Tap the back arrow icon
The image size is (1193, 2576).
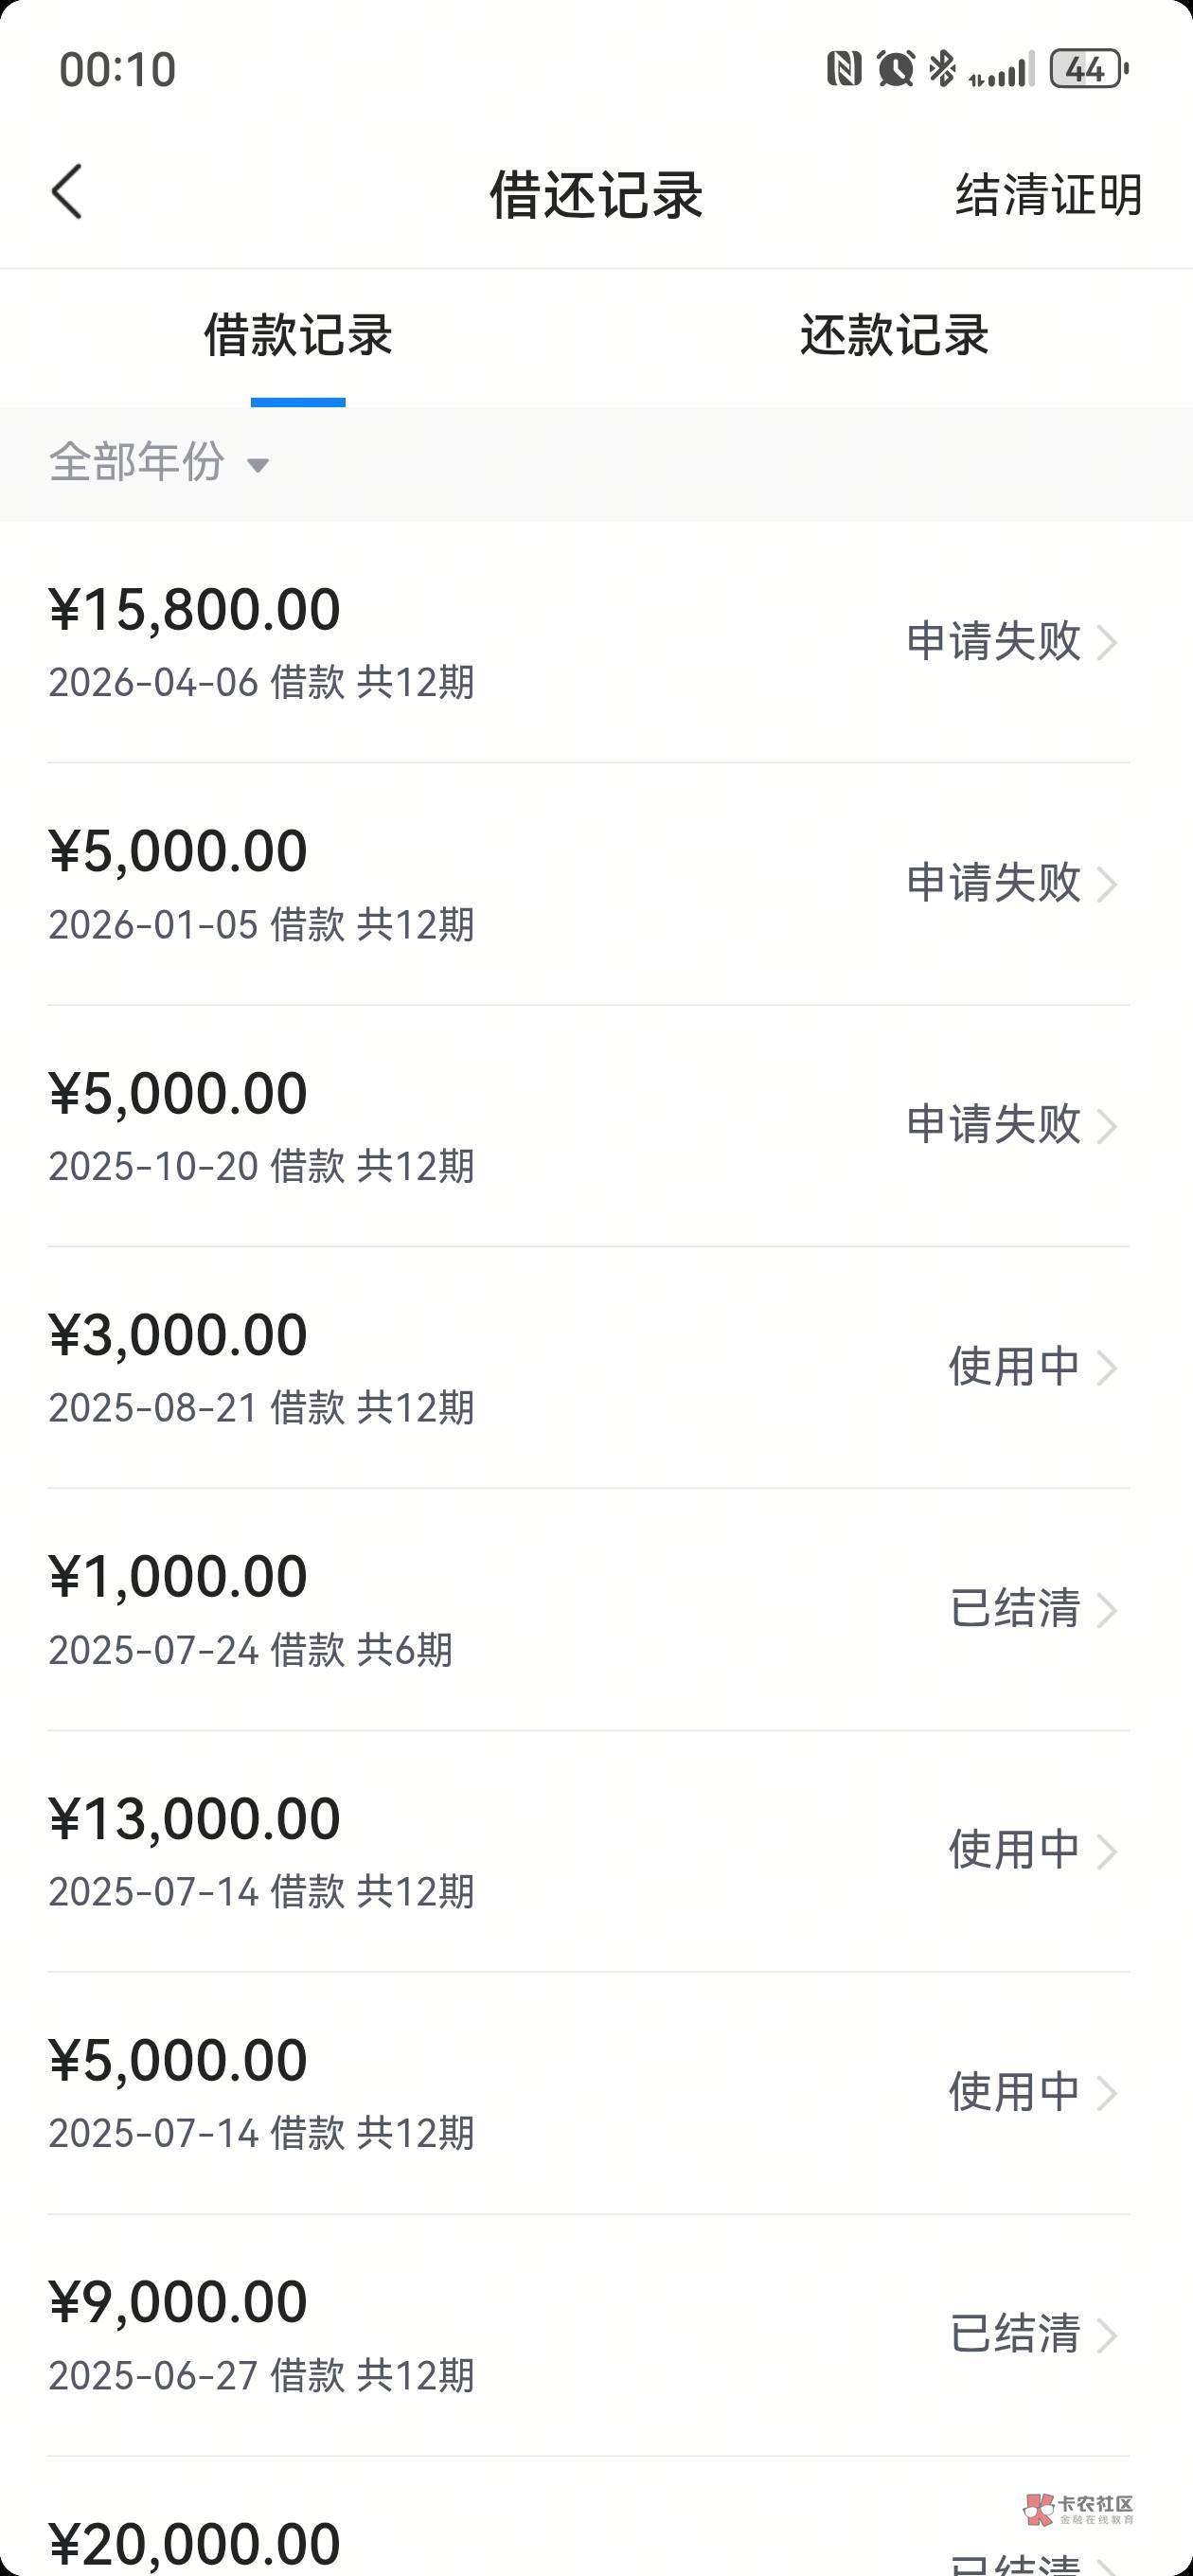tap(67, 192)
